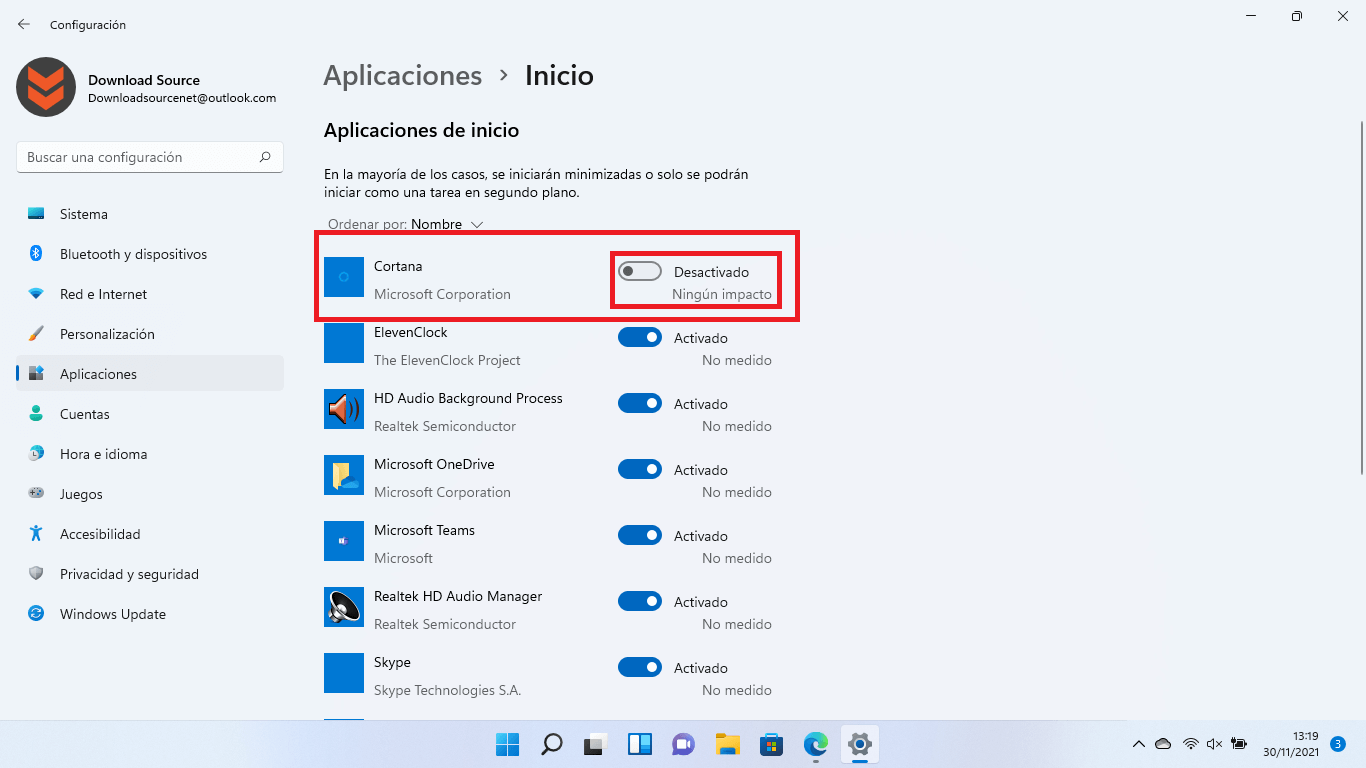
Task: Open File Explorer from taskbar
Action: [x=728, y=744]
